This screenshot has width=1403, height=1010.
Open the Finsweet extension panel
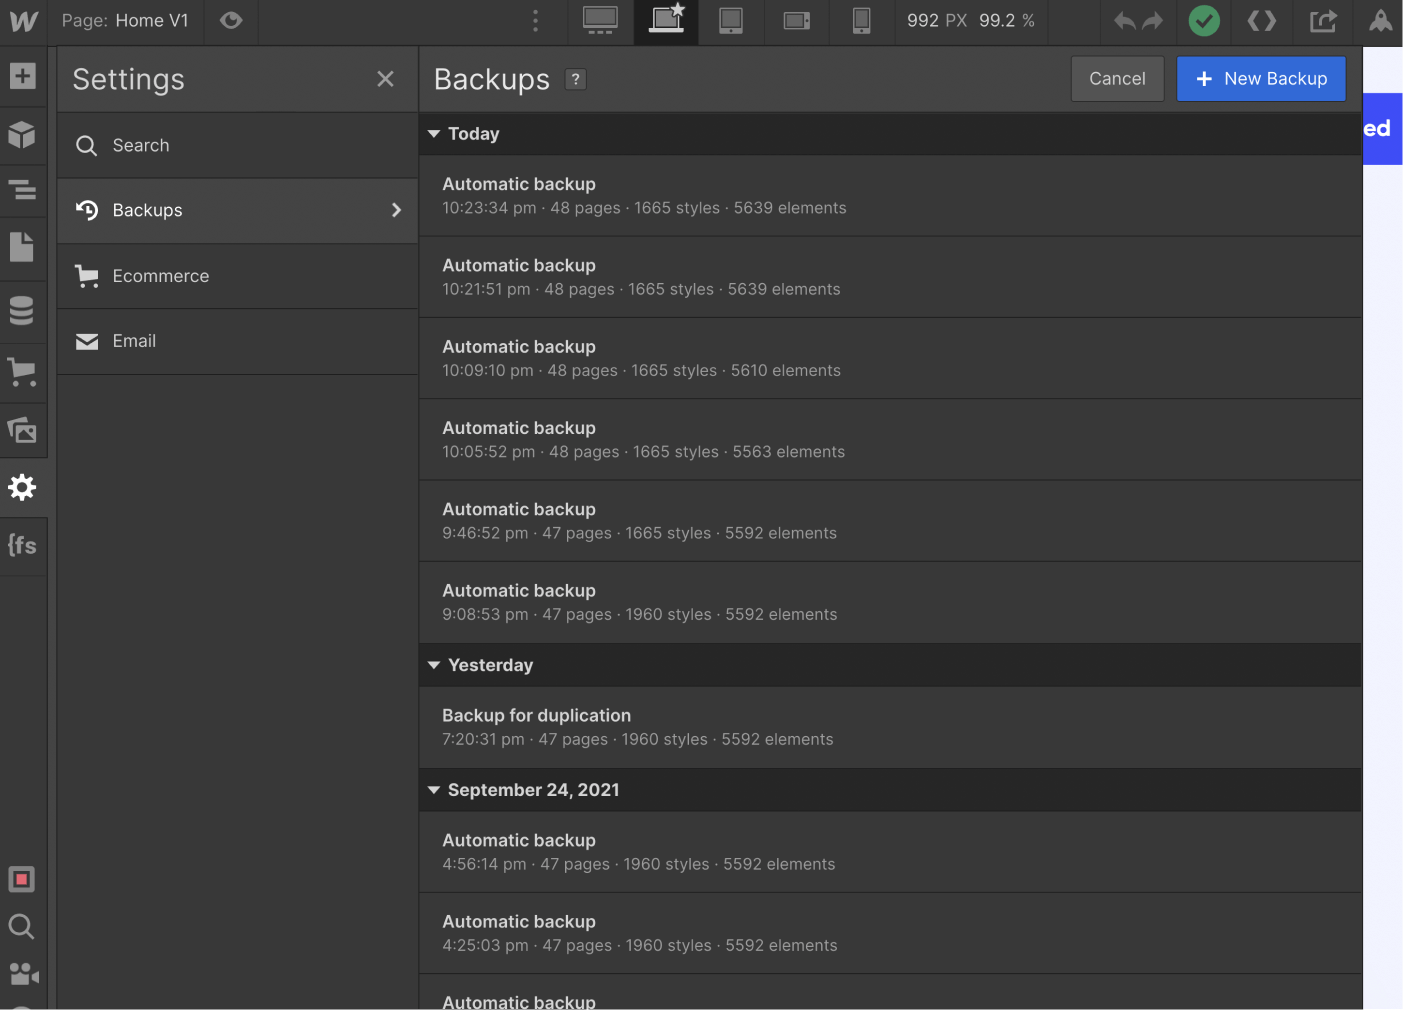pos(22,545)
